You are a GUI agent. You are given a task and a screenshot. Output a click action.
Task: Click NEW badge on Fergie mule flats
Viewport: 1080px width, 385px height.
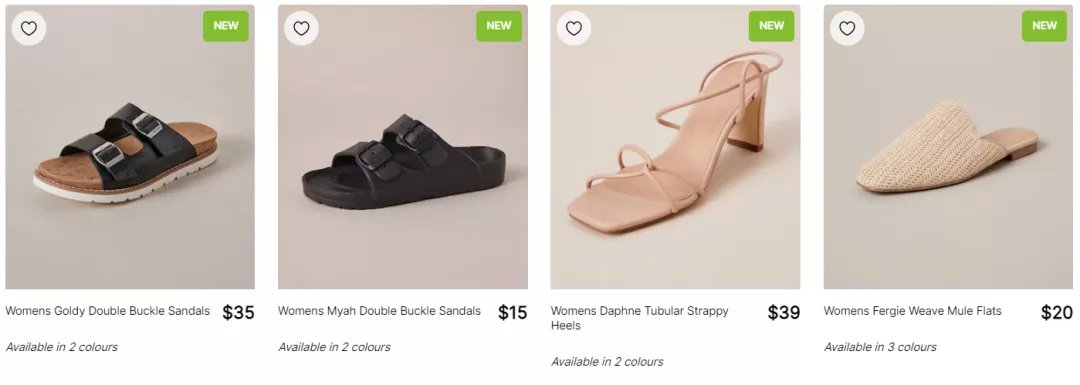coord(1044,26)
